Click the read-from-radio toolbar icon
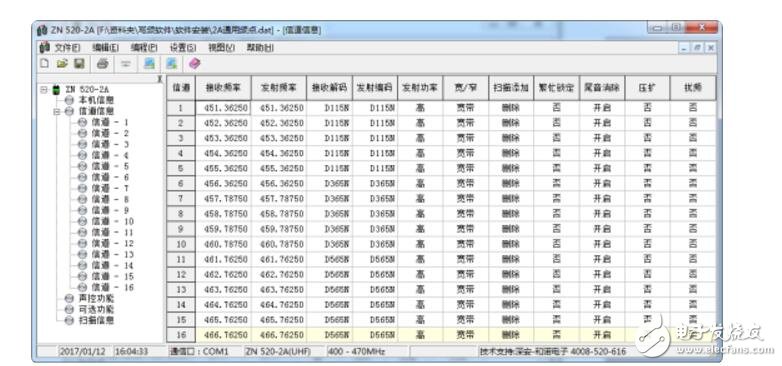Viewport: 782px width, 366px height. 149,64
